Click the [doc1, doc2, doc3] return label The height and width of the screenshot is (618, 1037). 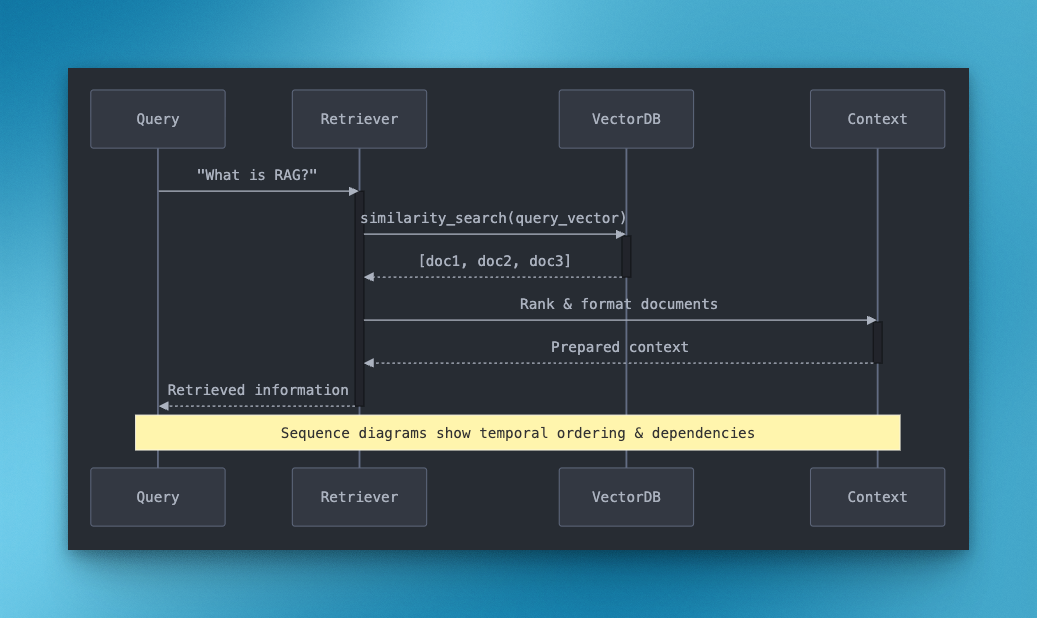[x=494, y=261]
